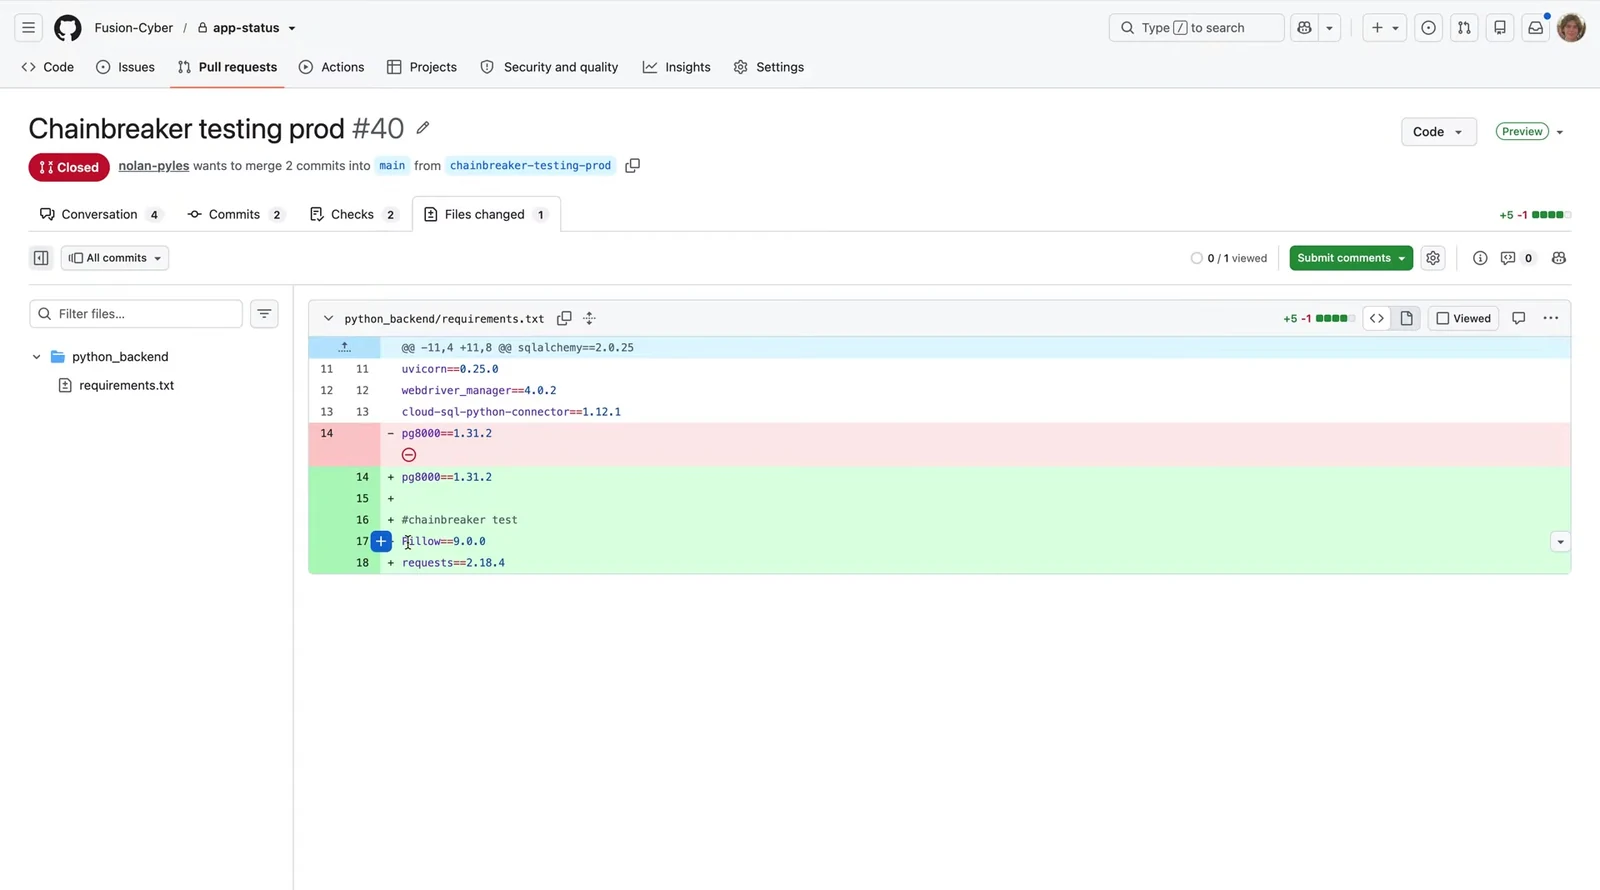
Task: Collapse the python_backend folder
Action: [37, 357]
